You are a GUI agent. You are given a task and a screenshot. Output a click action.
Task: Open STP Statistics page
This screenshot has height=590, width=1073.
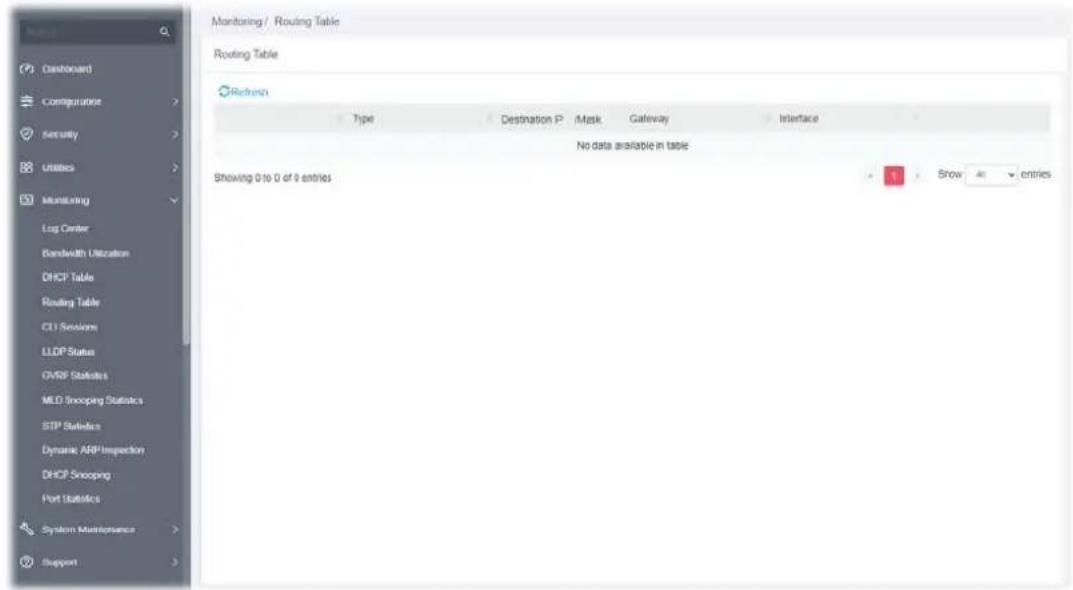[71, 426]
